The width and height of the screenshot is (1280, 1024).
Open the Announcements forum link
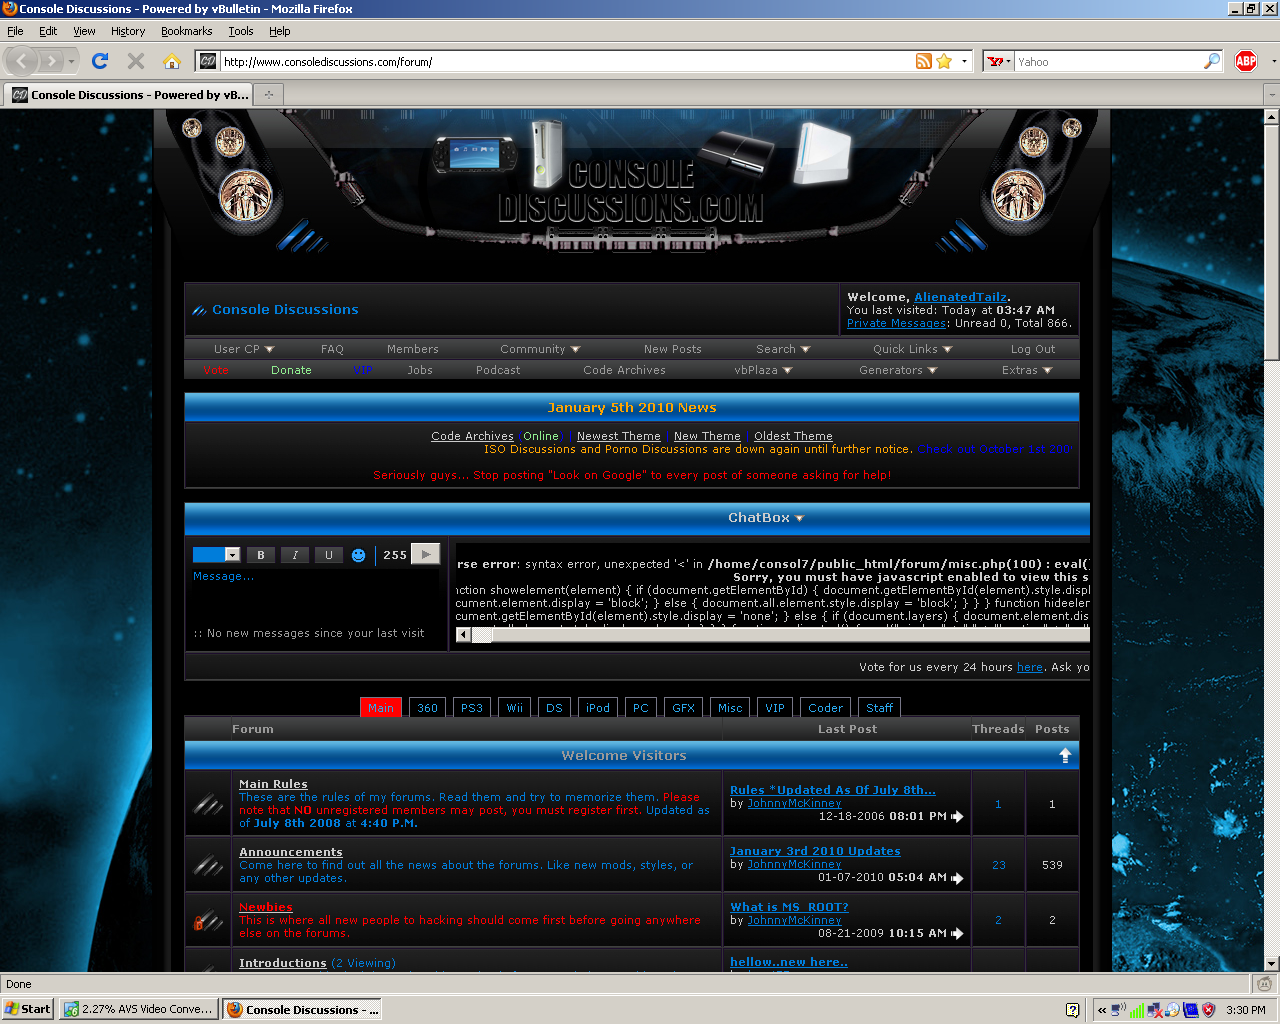[x=290, y=852]
